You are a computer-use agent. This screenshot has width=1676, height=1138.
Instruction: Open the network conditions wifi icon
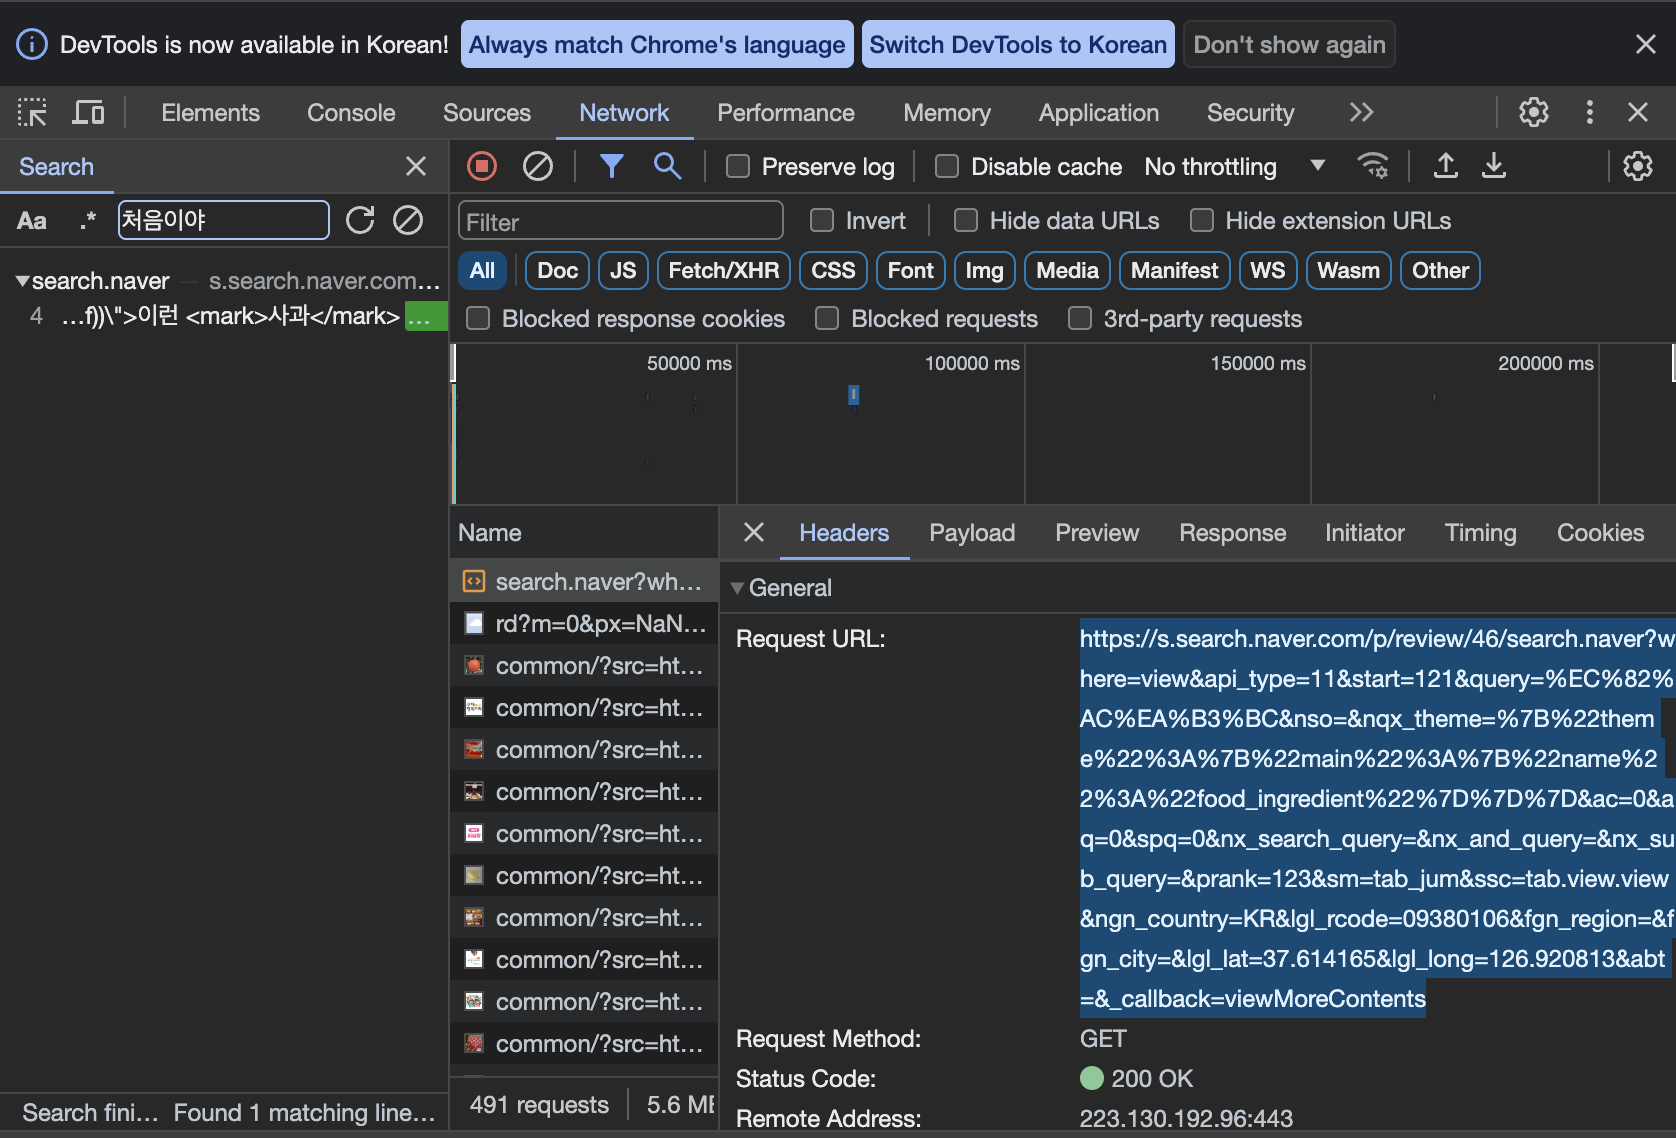pyautogui.click(x=1373, y=166)
